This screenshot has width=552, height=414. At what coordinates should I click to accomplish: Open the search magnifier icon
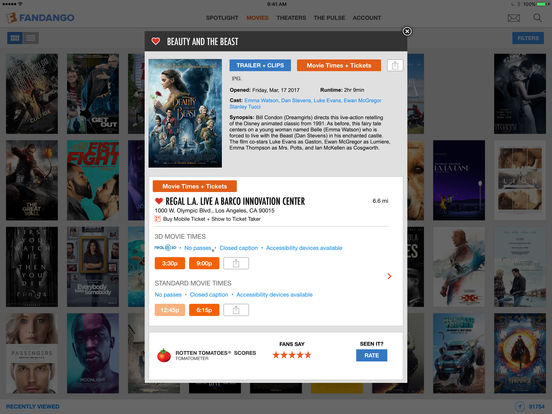pos(537,18)
